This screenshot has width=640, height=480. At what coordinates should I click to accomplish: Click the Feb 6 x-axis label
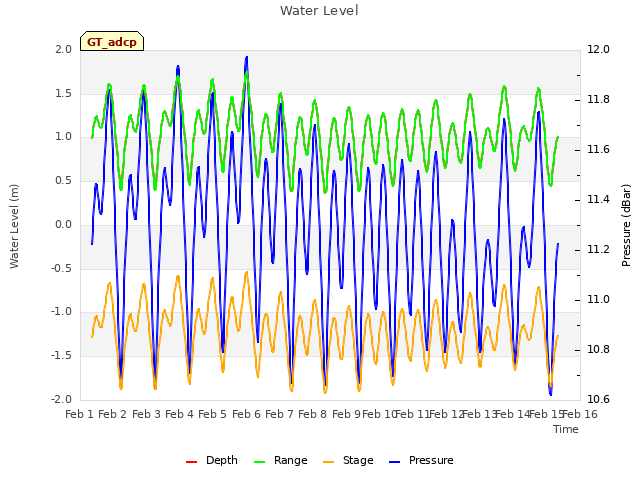[x=246, y=414]
